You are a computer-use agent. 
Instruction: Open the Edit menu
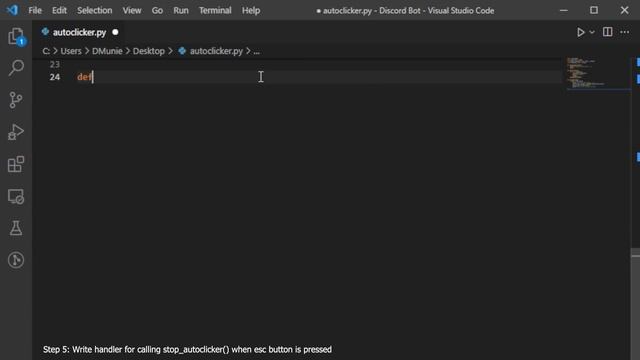pyautogui.click(x=59, y=10)
